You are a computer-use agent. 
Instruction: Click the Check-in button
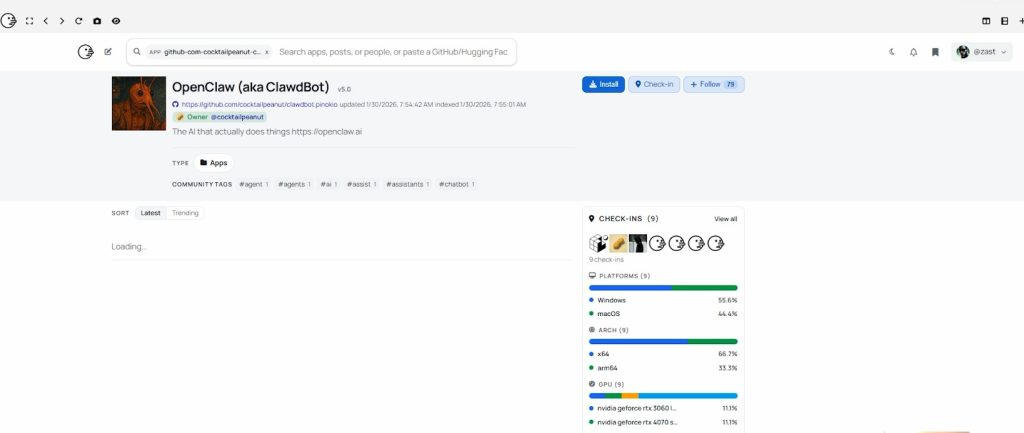(654, 84)
